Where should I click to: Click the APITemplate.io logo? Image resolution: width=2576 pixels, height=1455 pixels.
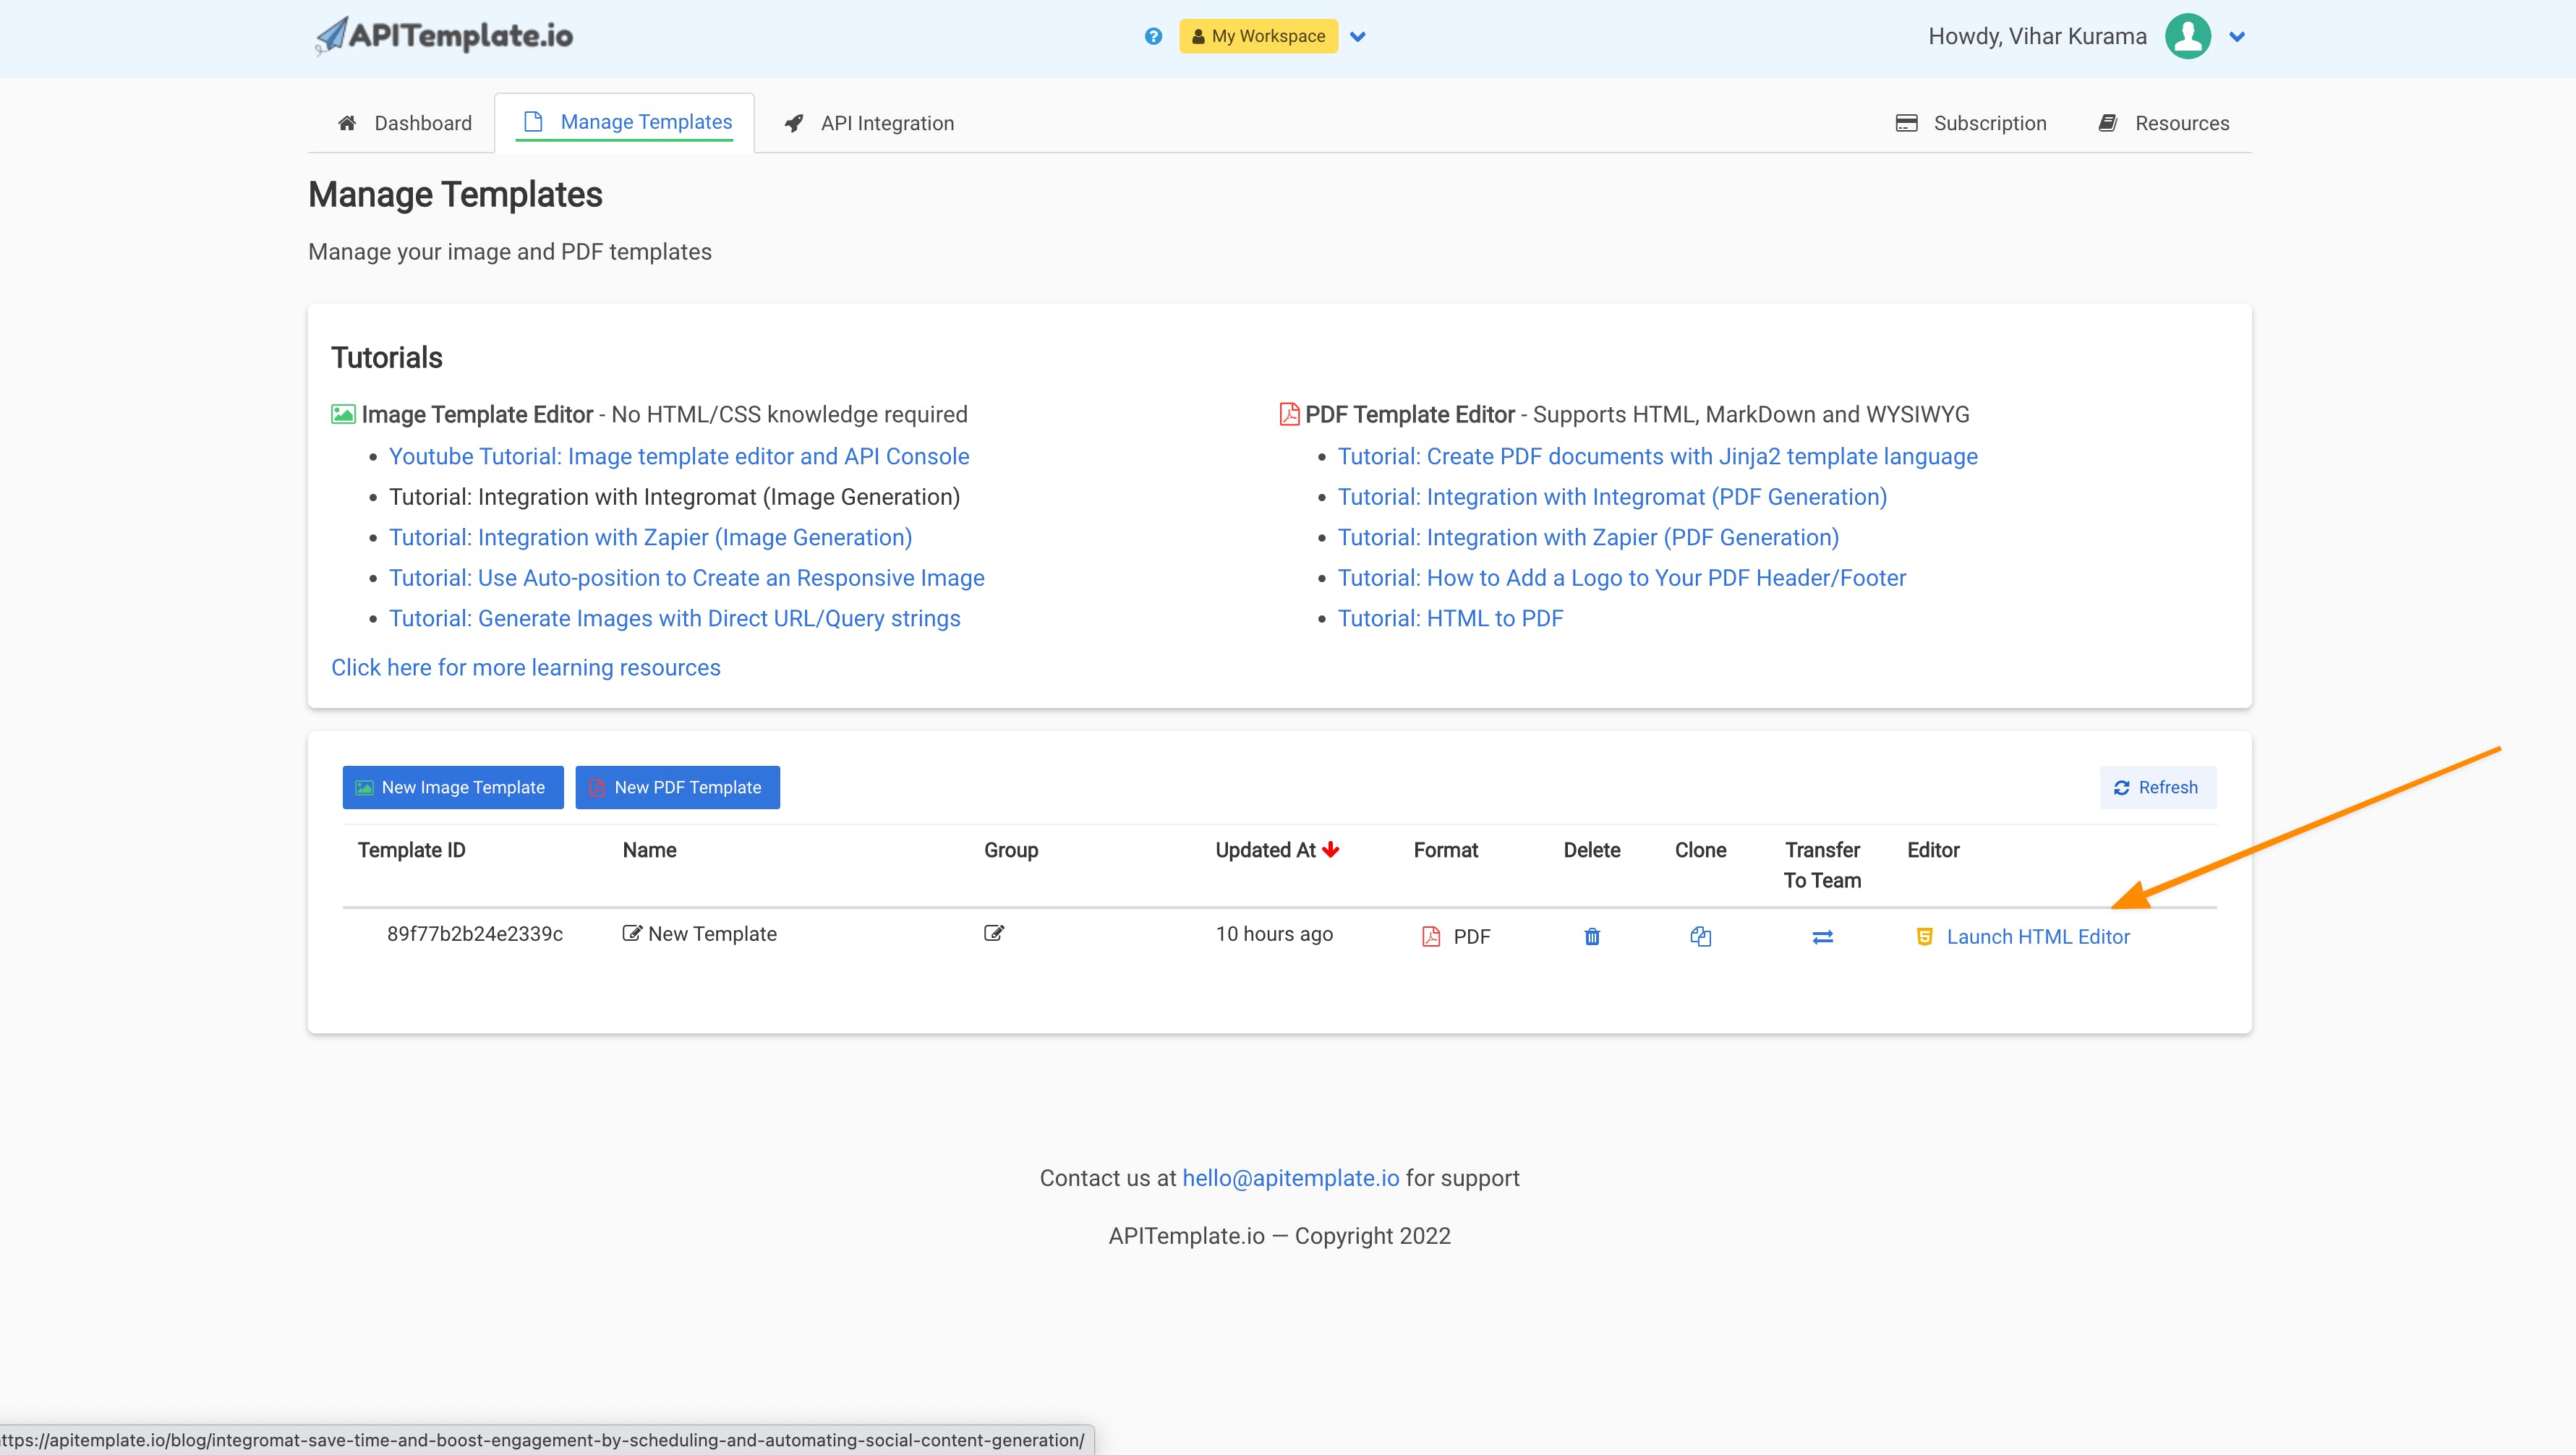[x=444, y=36]
